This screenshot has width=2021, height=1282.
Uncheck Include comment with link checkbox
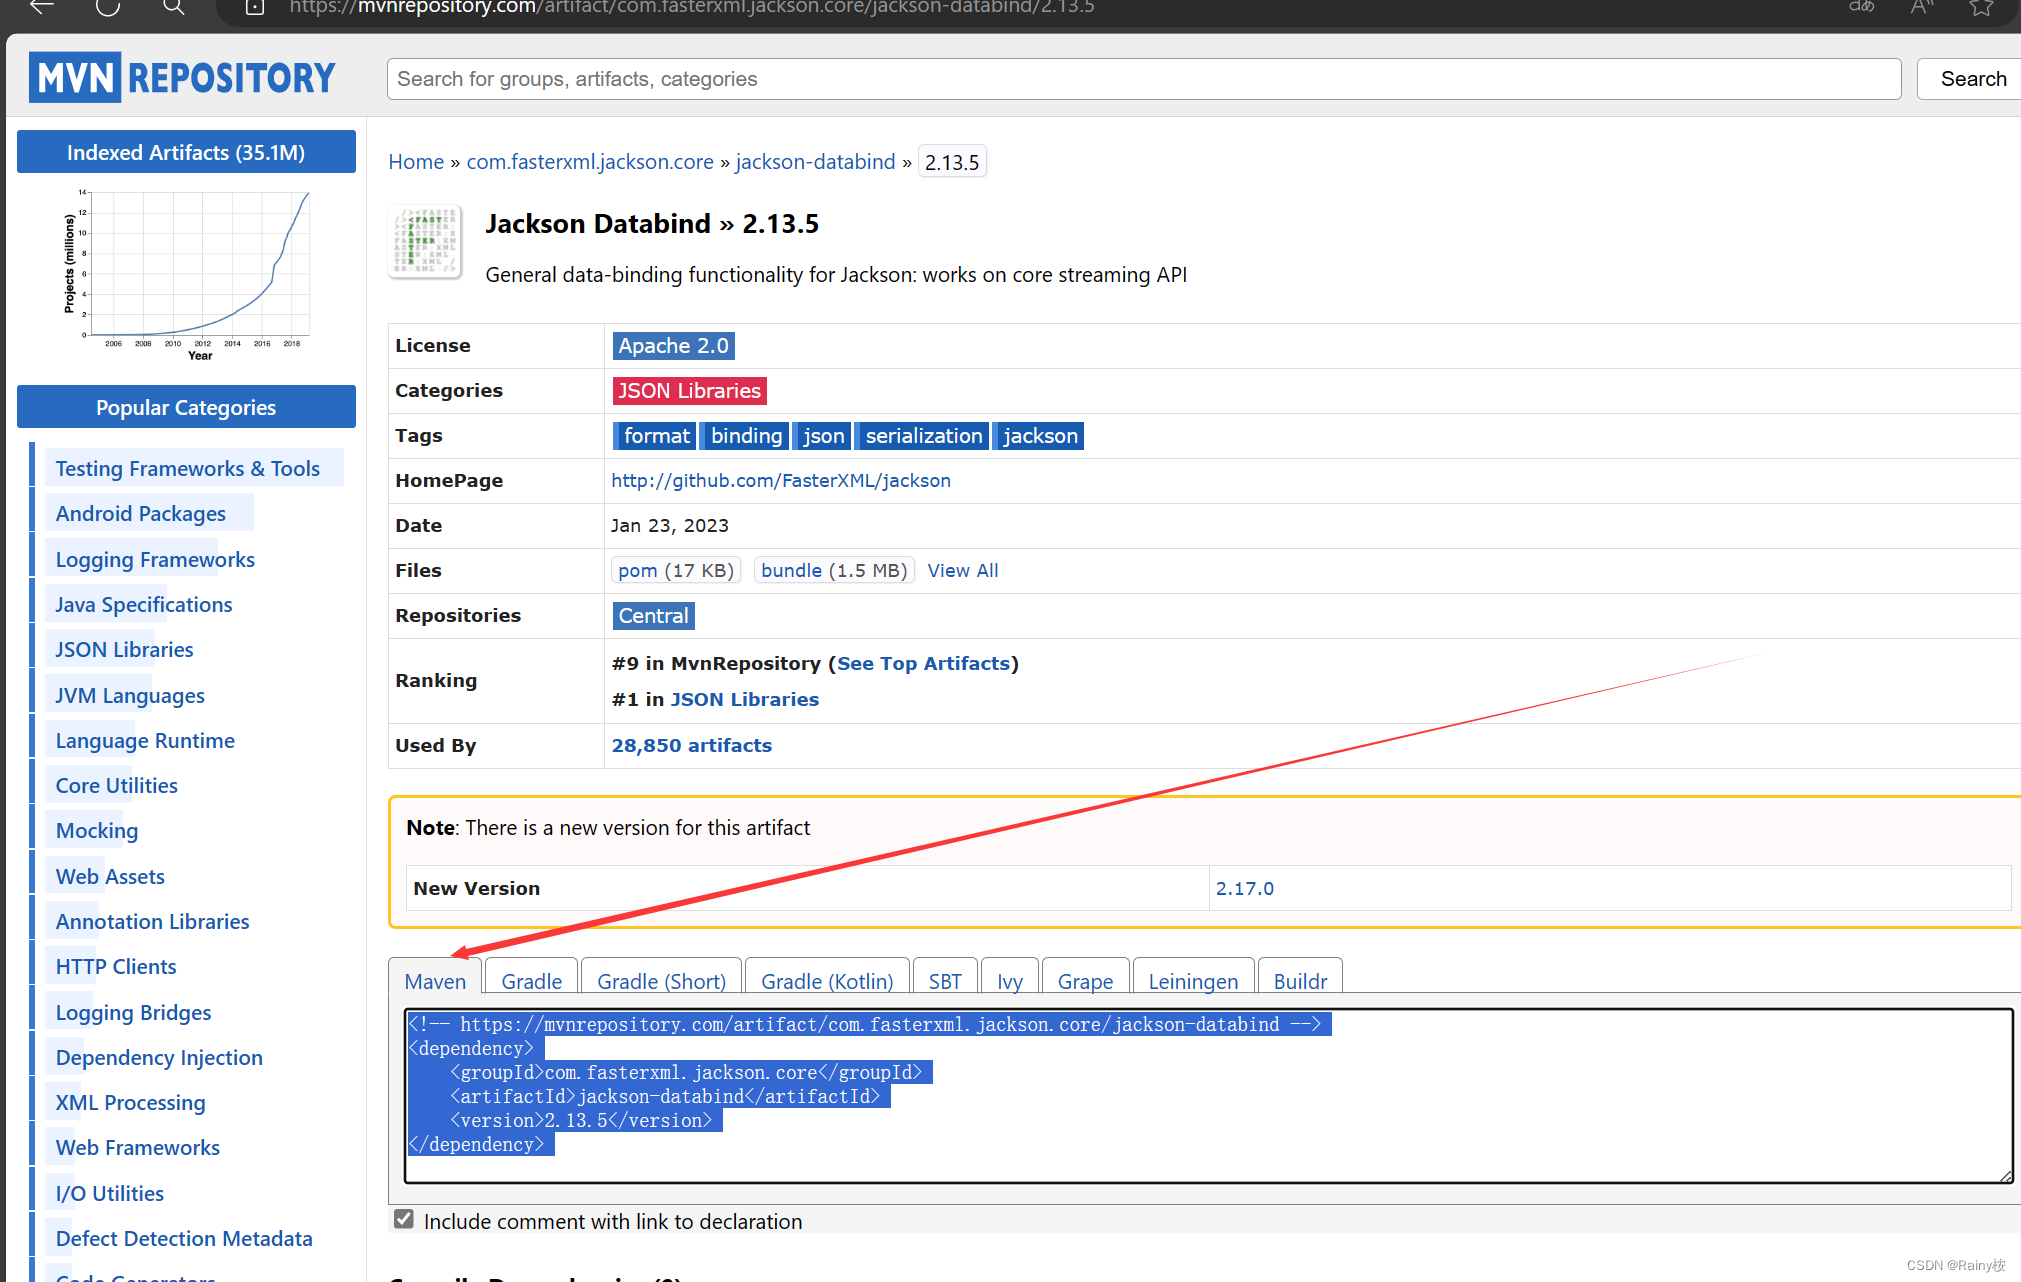point(404,1219)
